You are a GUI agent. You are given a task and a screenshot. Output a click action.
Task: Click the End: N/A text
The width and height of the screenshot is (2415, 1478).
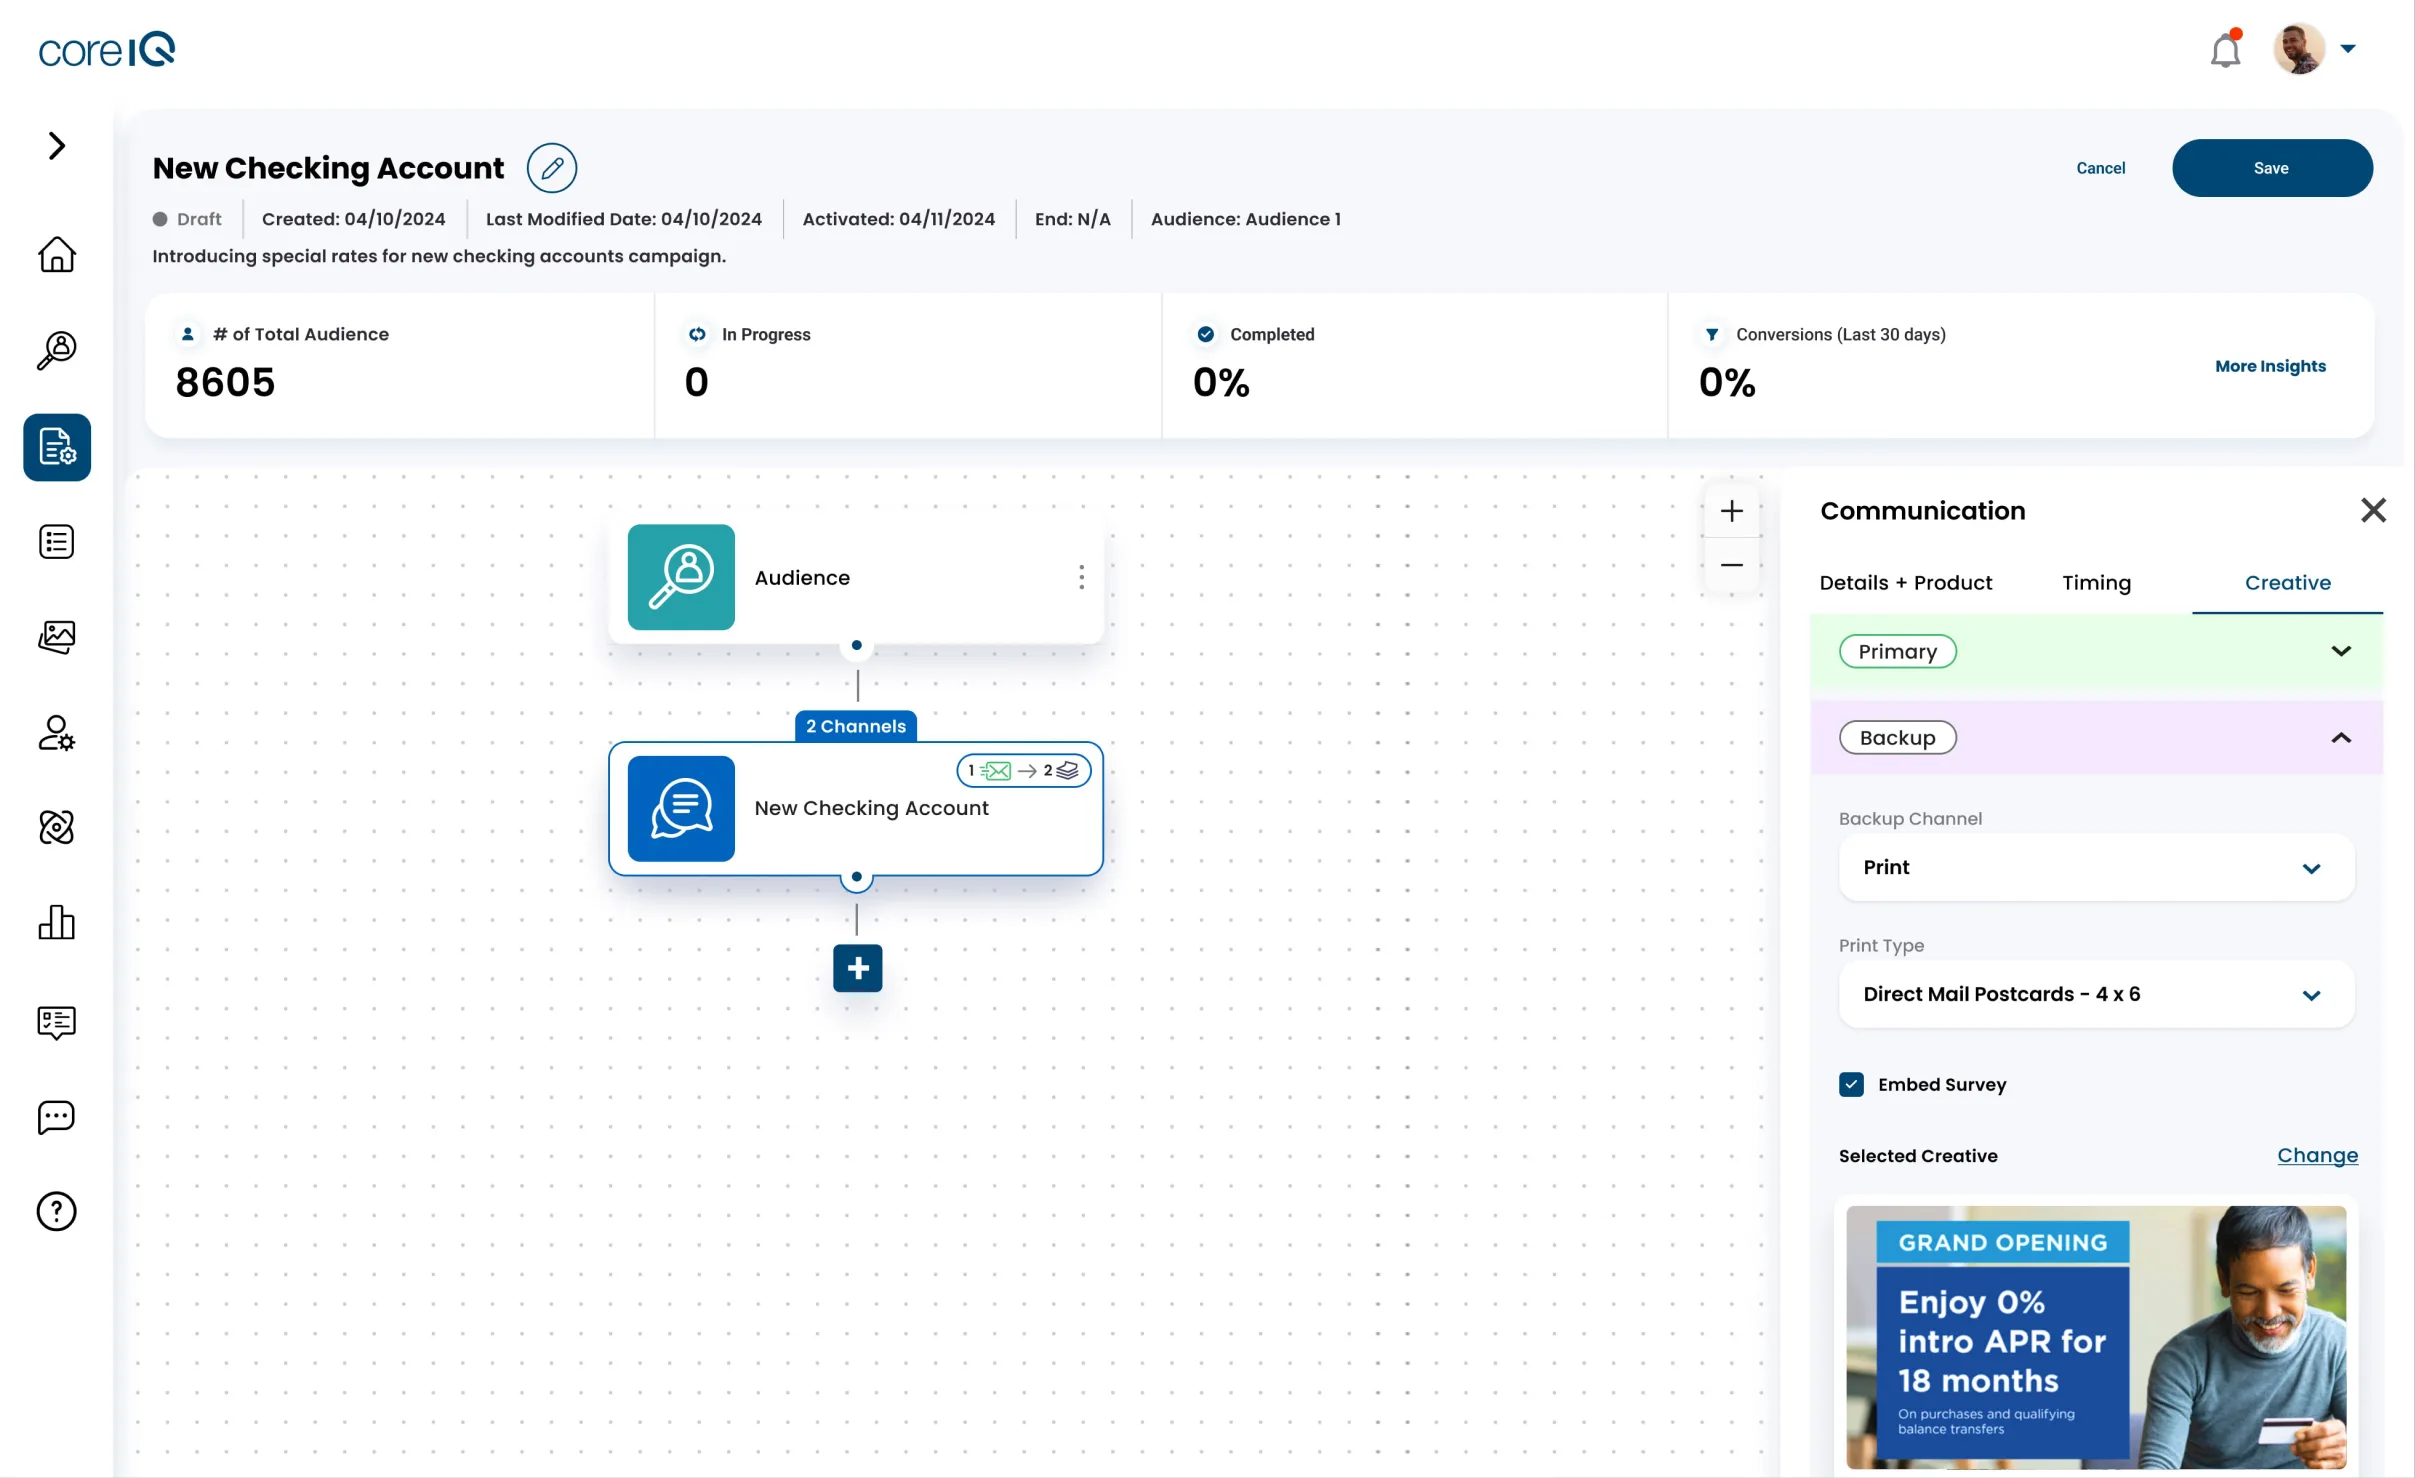[x=1072, y=219]
